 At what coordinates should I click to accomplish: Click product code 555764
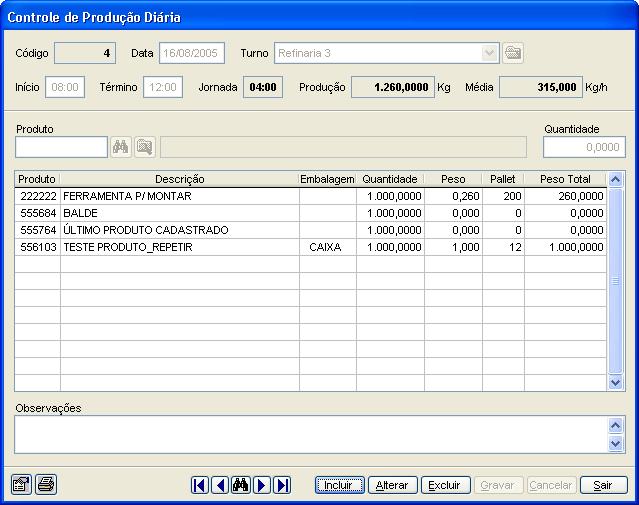click(38, 230)
